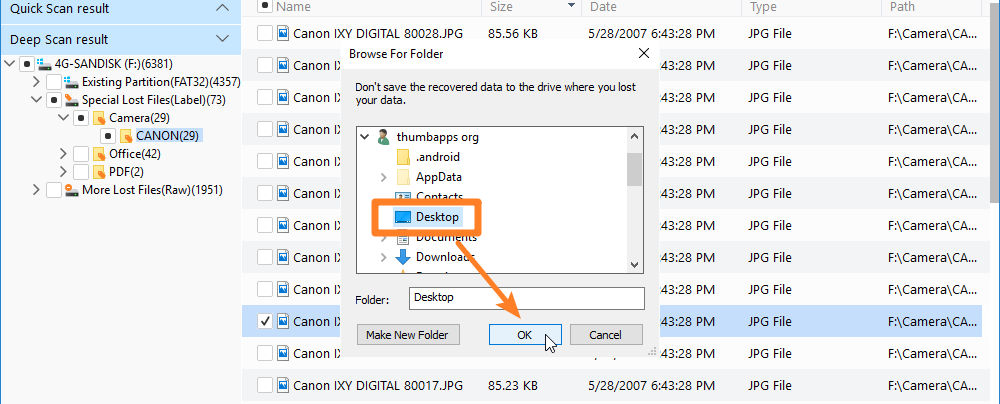Click the folder tree scrollbar down arrow

pyautogui.click(x=634, y=264)
